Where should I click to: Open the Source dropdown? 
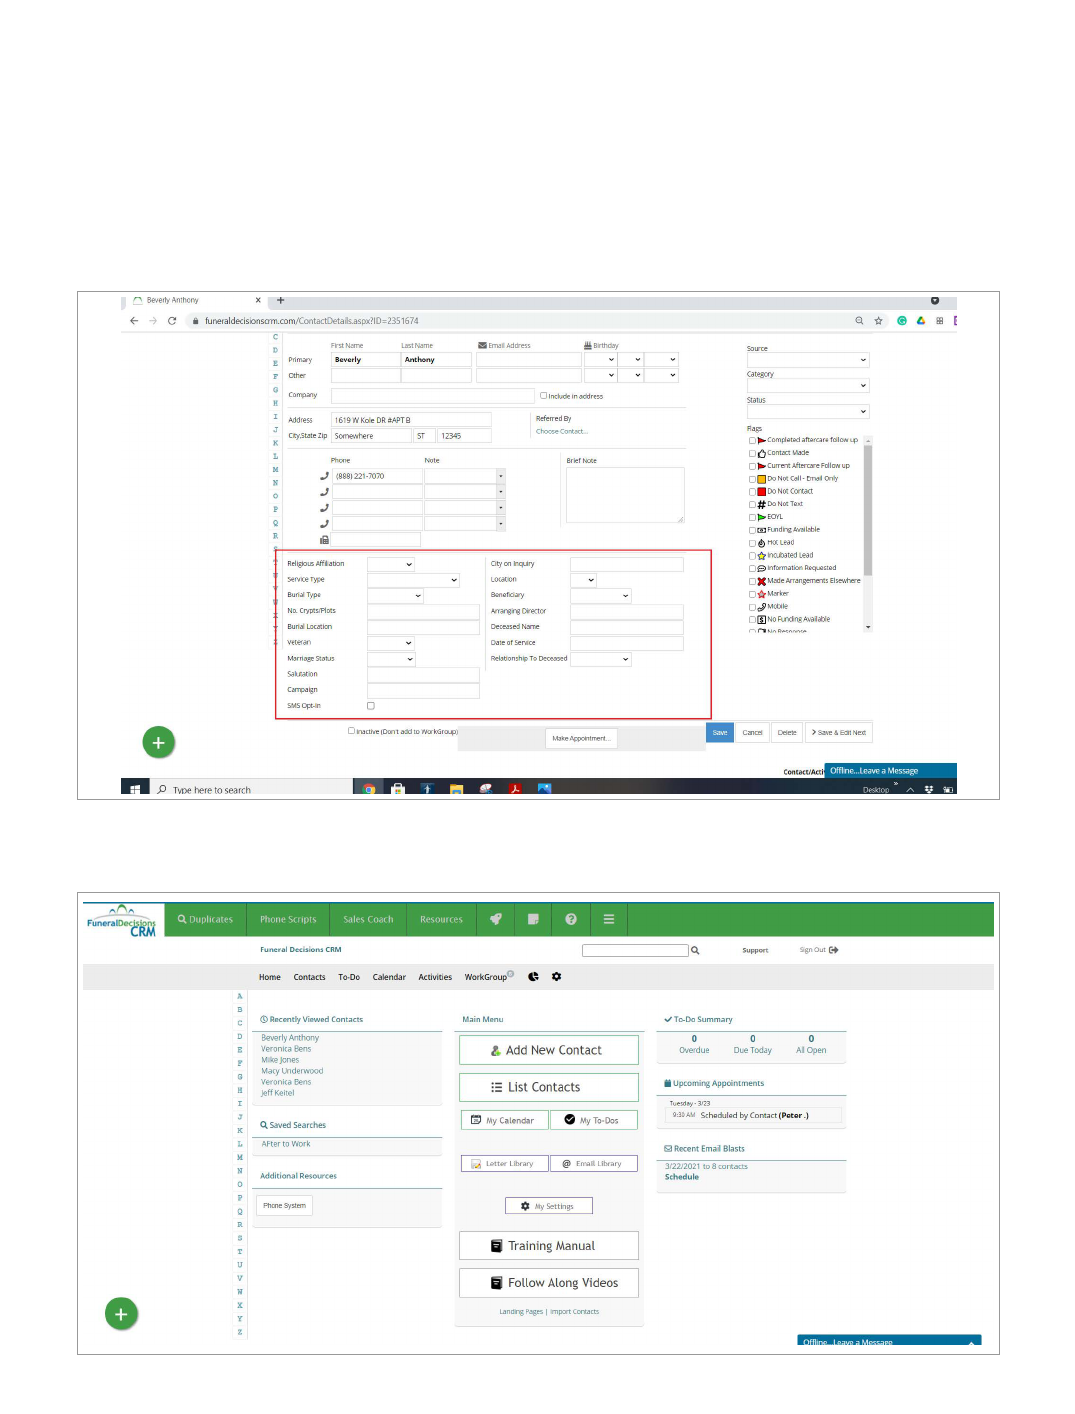808,360
